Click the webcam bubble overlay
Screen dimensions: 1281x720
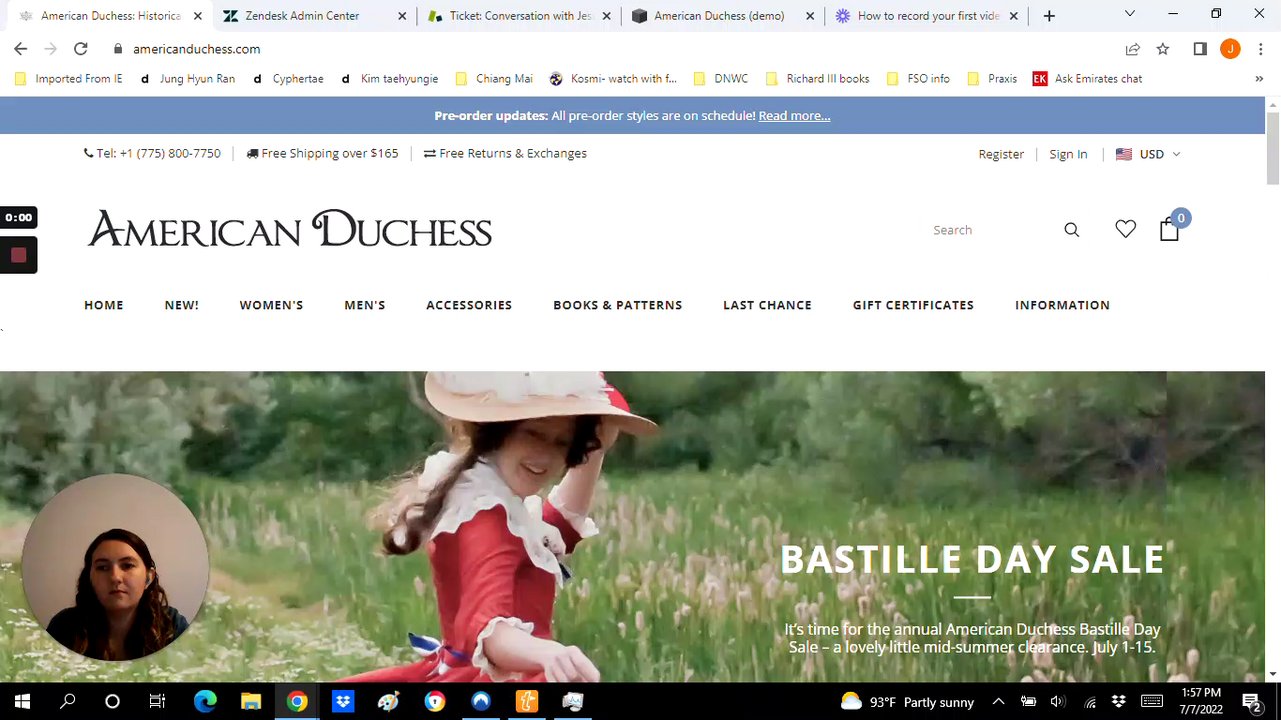coord(115,567)
